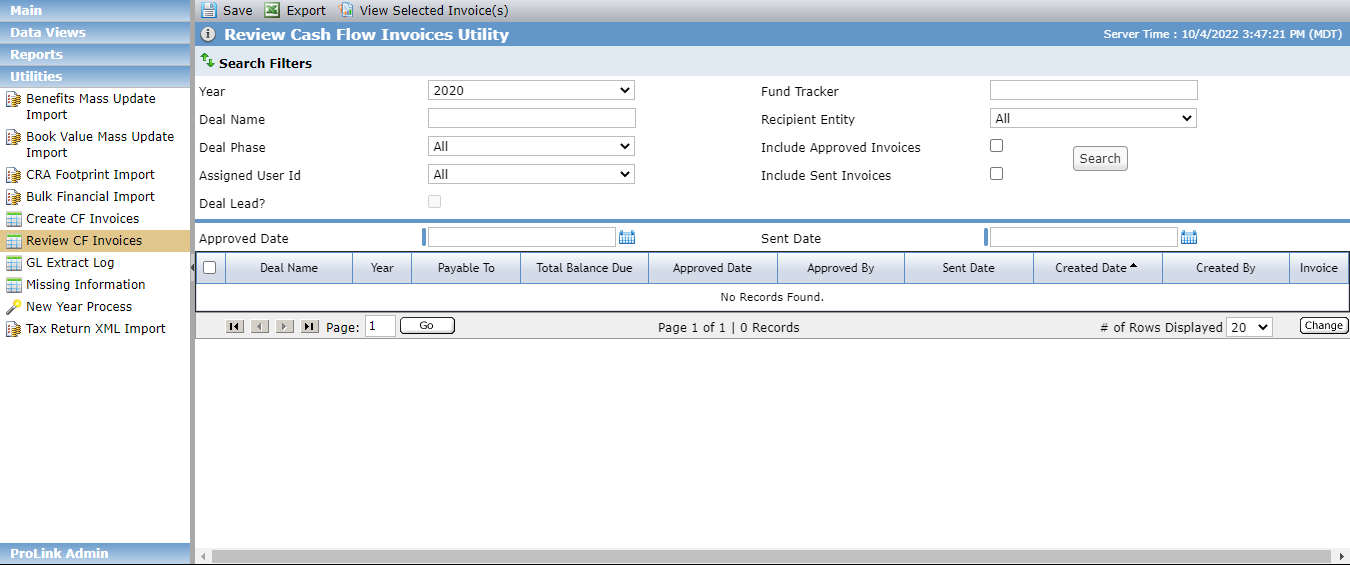Click the Go page button
The height and width of the screenshot is (565, 1350).
(427, 326)
